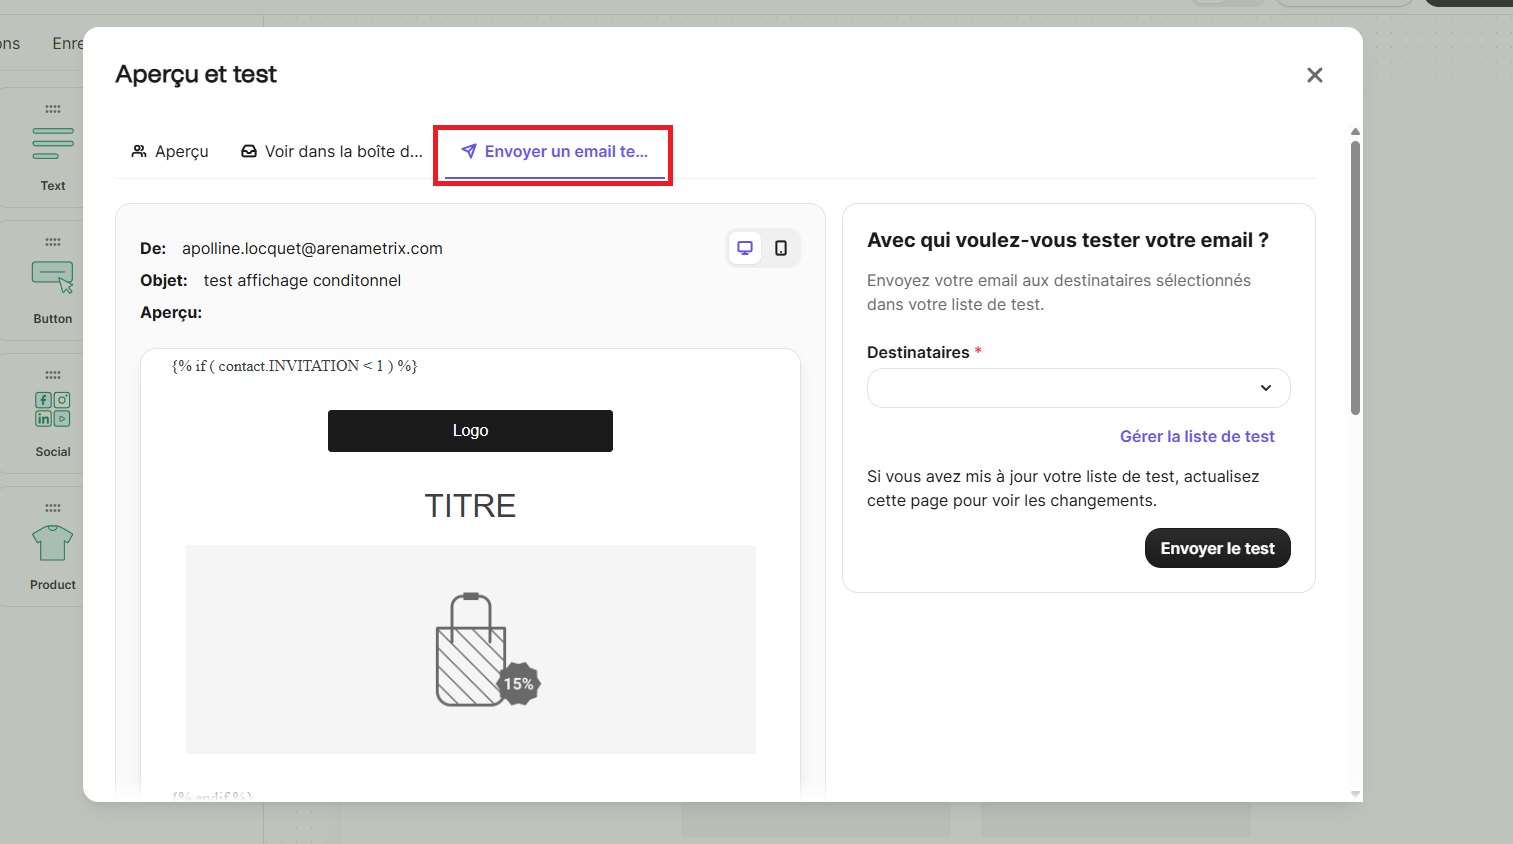Viewport: 1513px width, 844px height.
Task: Switch to desktop preview mode
Action: [x=745, y=248]
